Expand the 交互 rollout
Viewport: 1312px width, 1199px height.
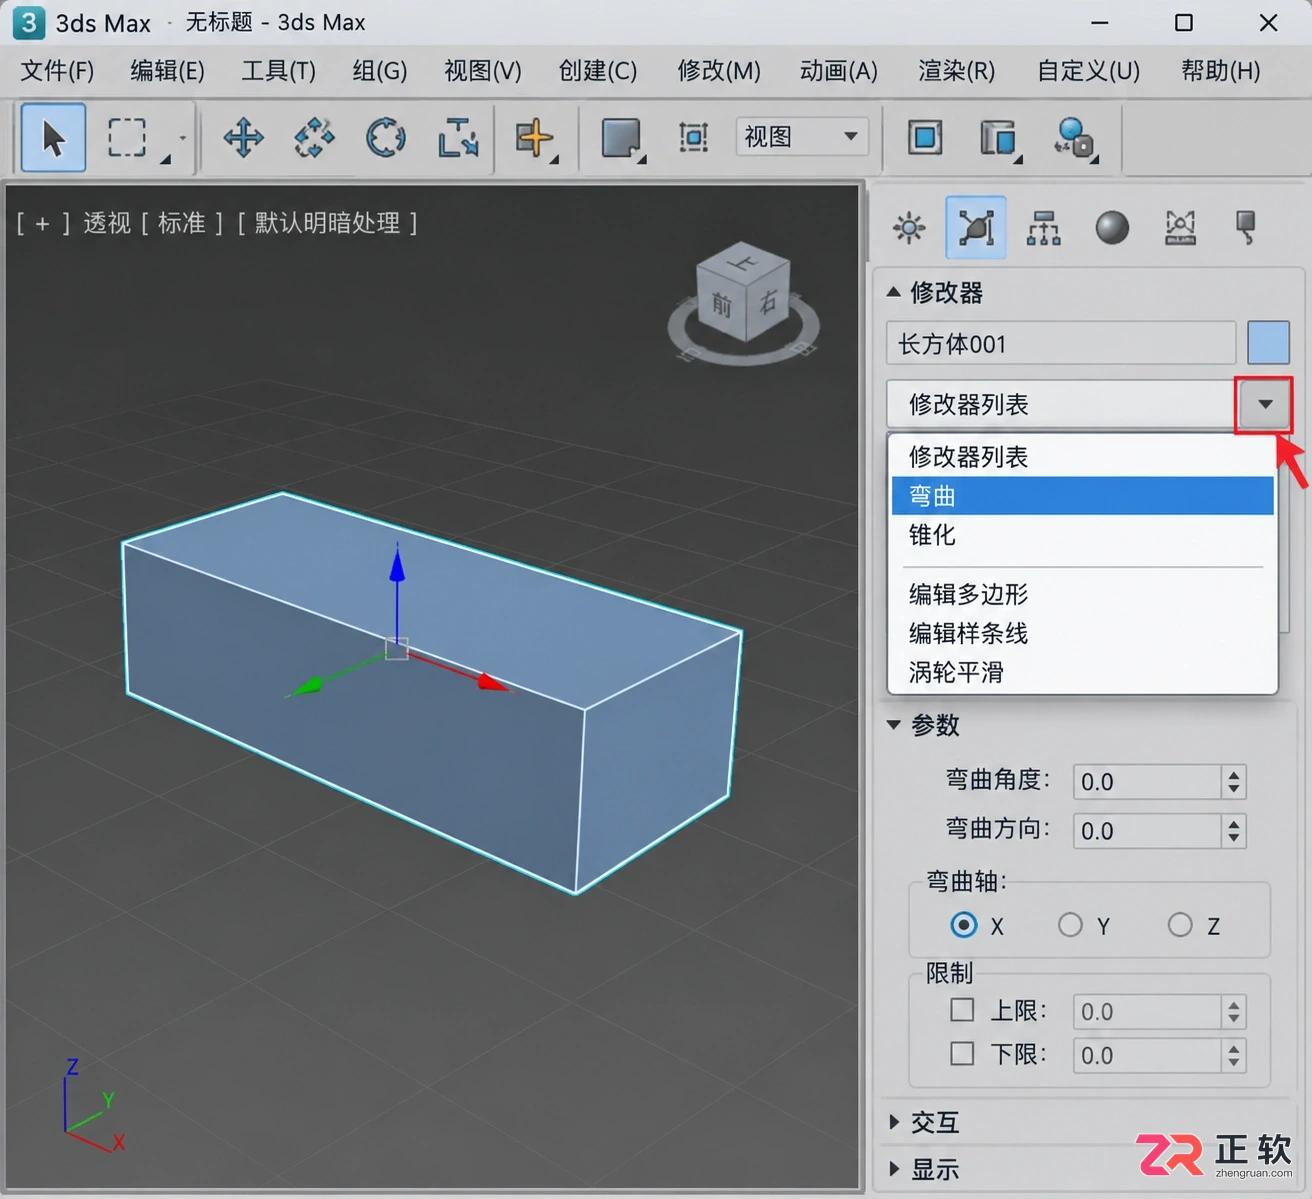coord(894,1122)
